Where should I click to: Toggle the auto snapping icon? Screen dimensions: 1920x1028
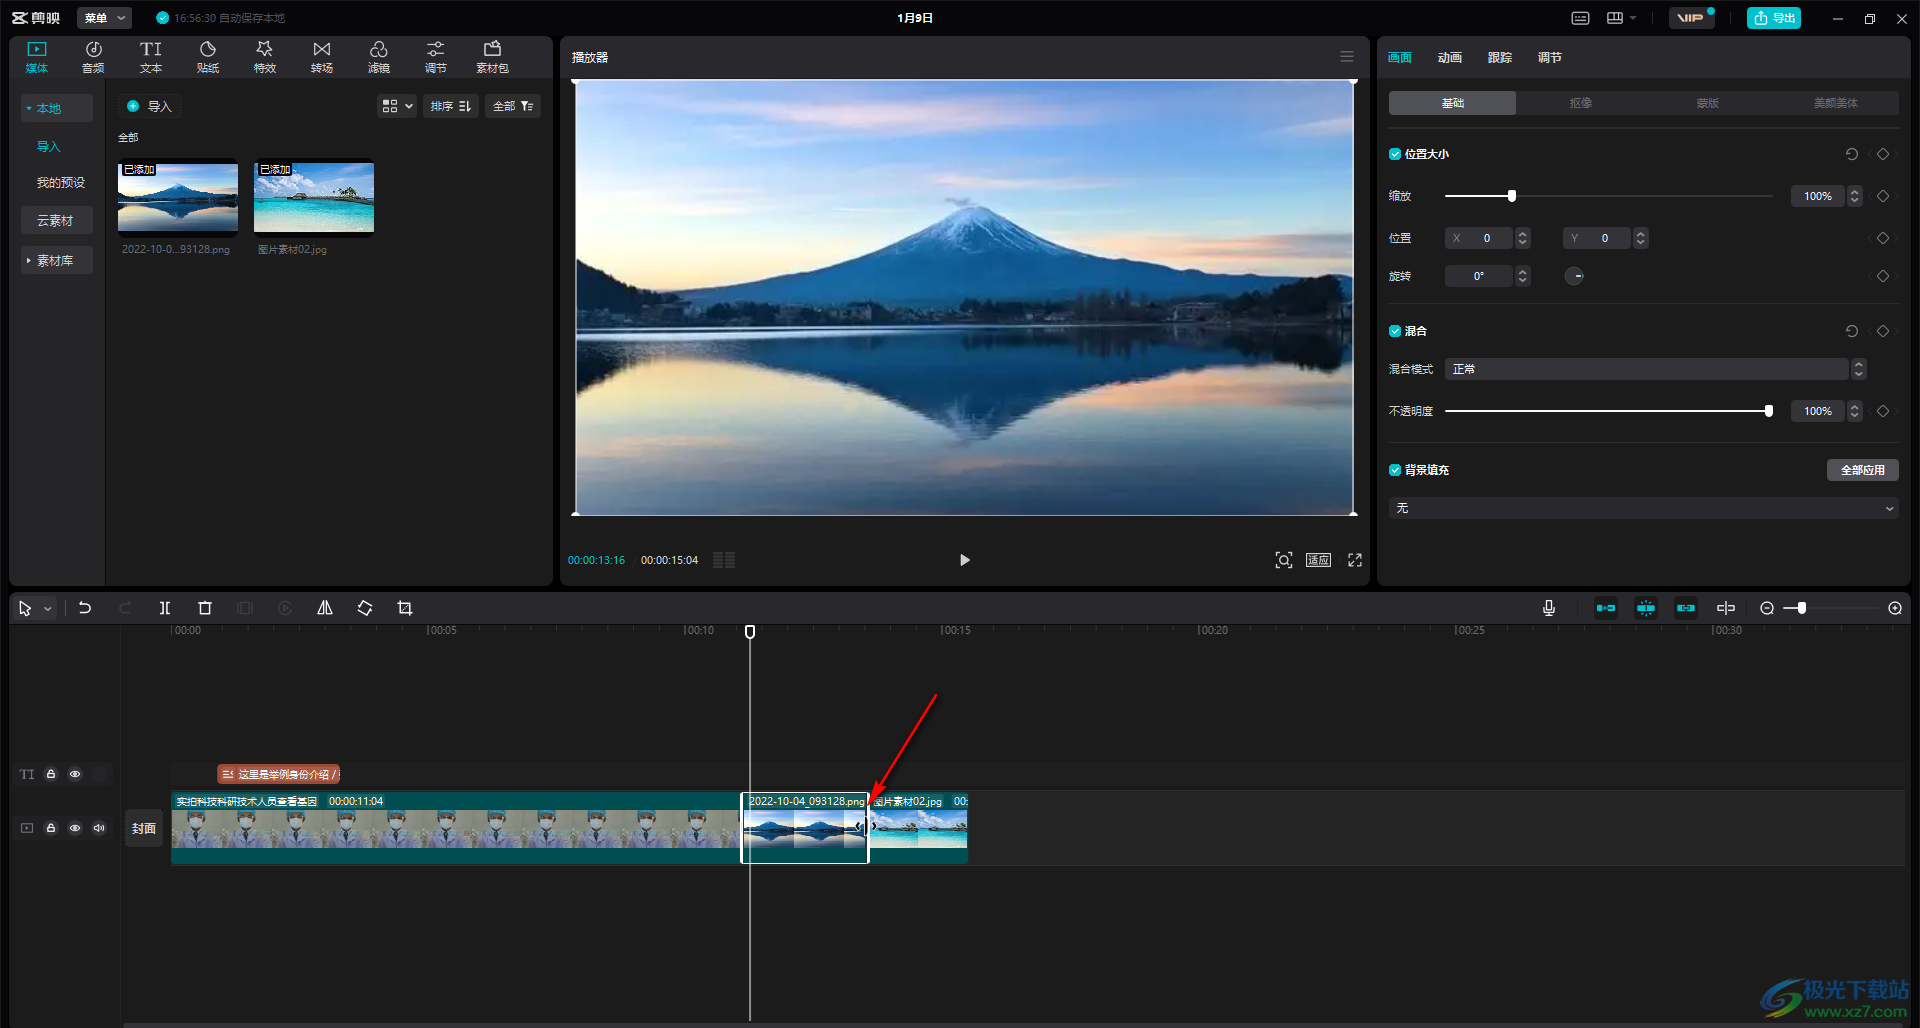(1646, 608)
